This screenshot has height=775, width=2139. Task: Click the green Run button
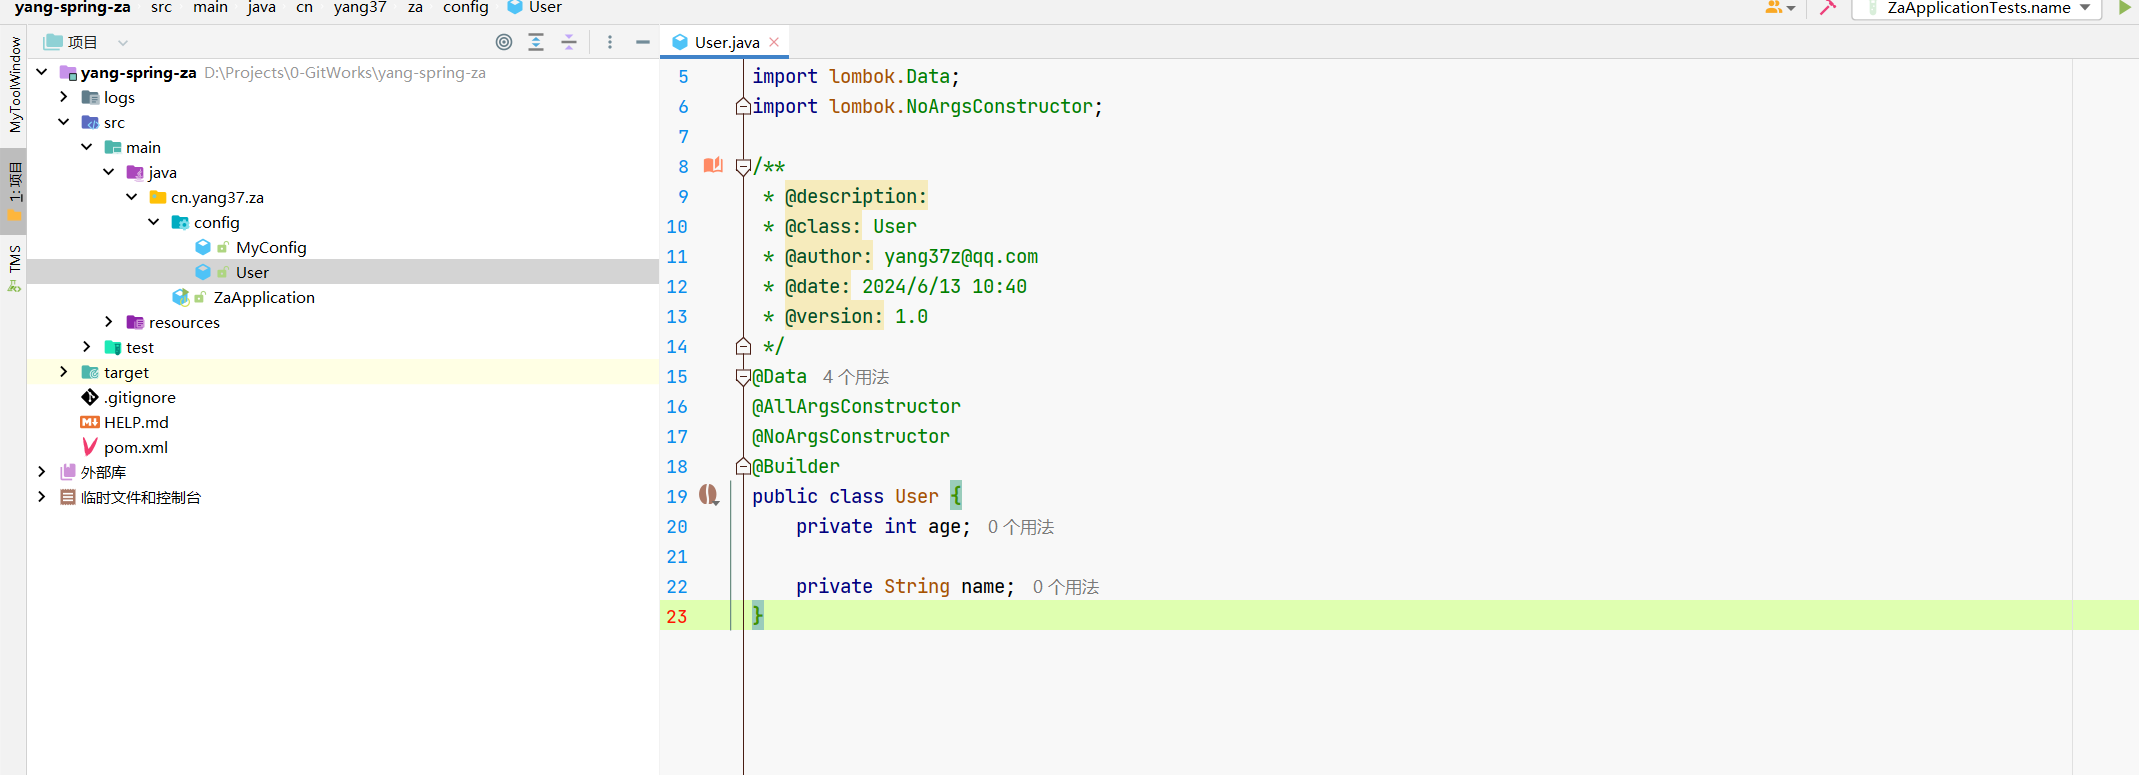2124,7
